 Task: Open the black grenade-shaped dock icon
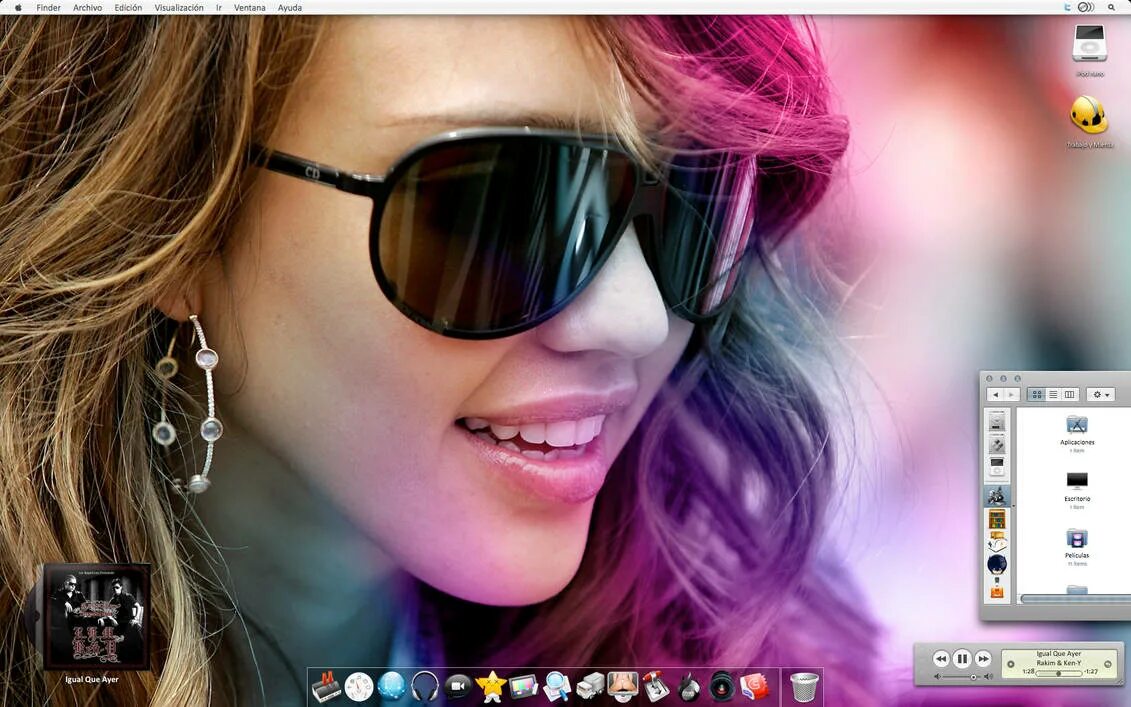690,686
